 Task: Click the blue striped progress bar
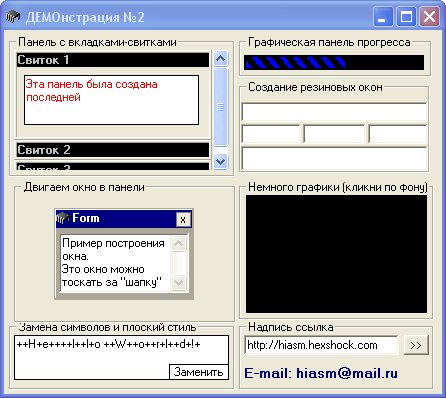pos(334,62)
